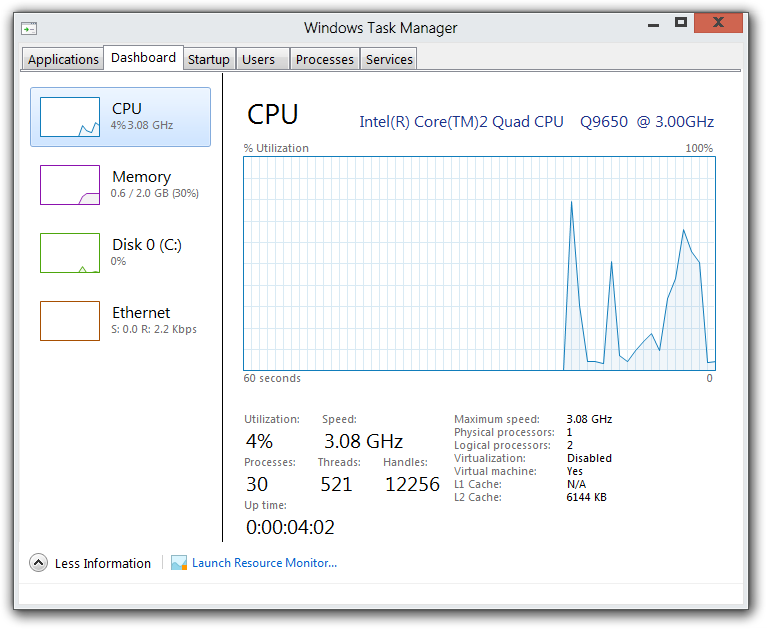Click the Ethernet entry label in sidebar

(x=141, y=313)
